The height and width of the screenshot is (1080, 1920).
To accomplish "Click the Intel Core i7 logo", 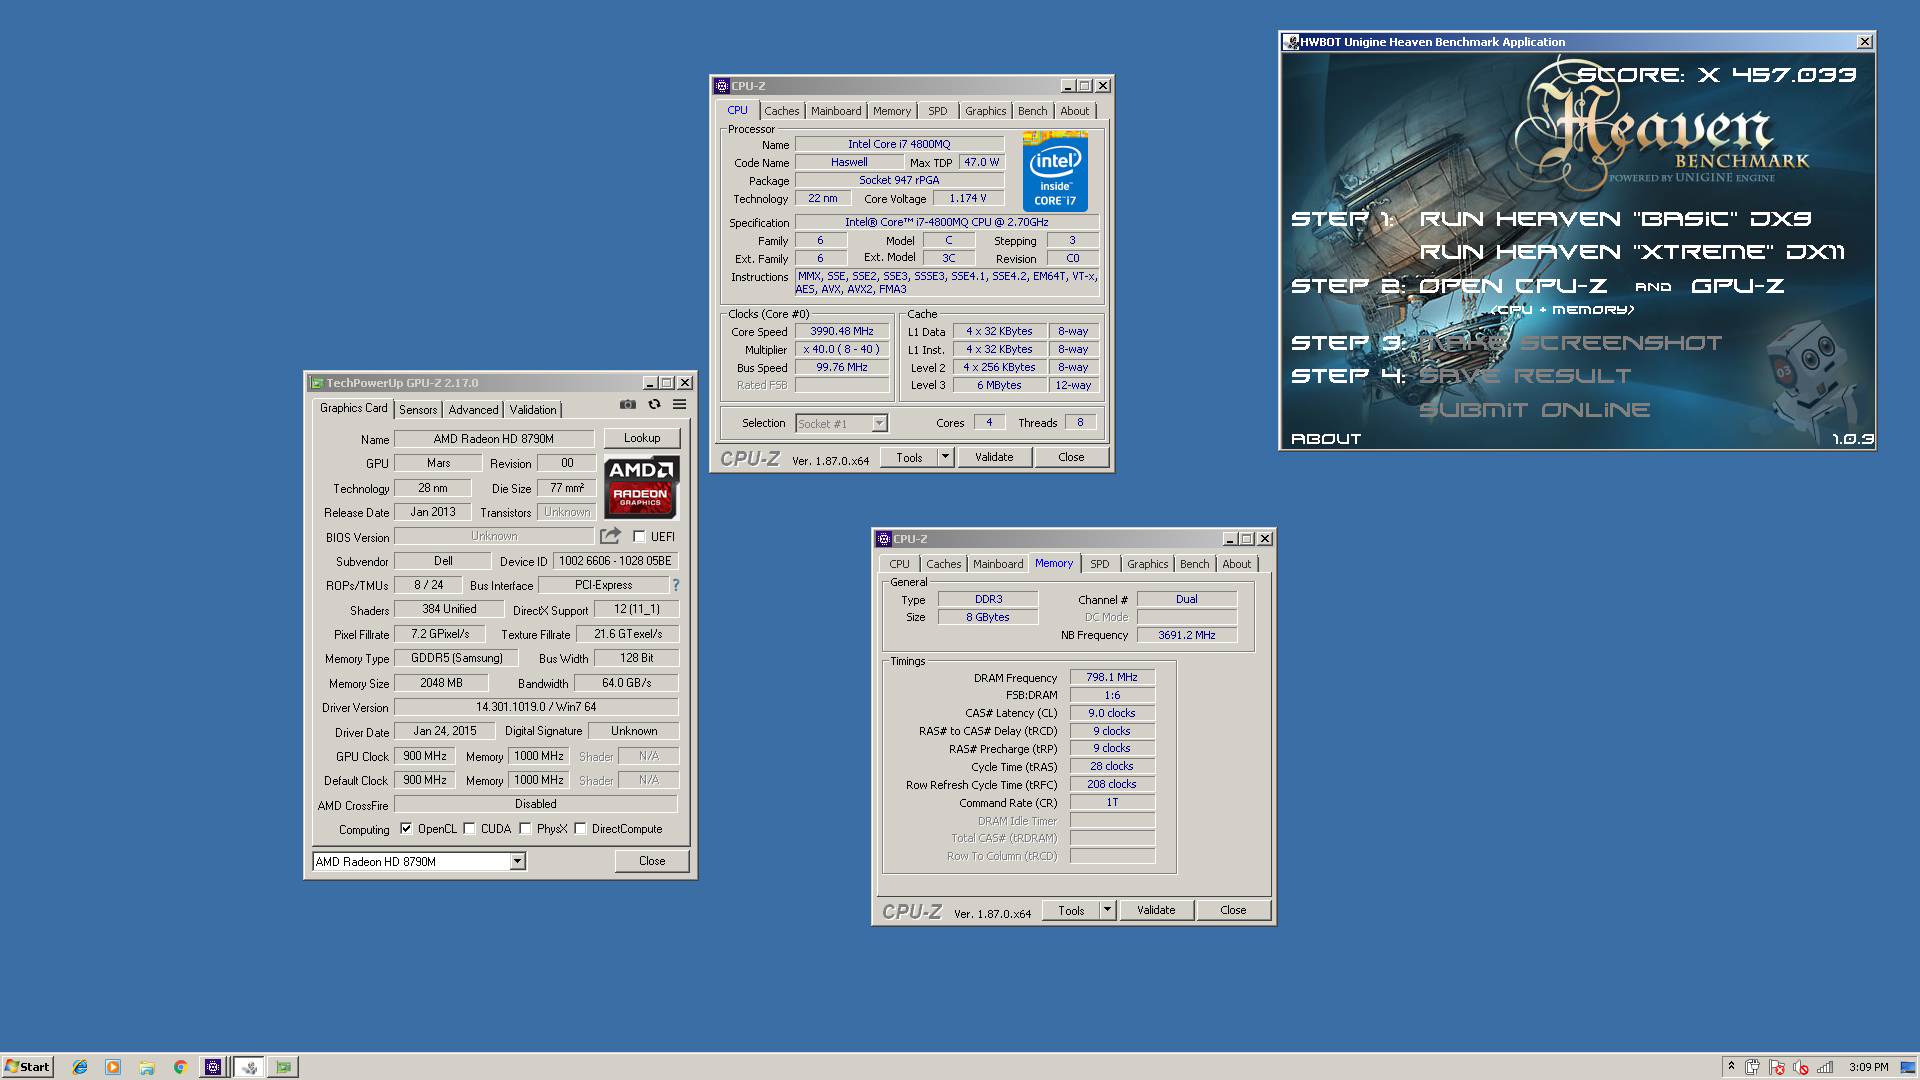I will 1055,172.
